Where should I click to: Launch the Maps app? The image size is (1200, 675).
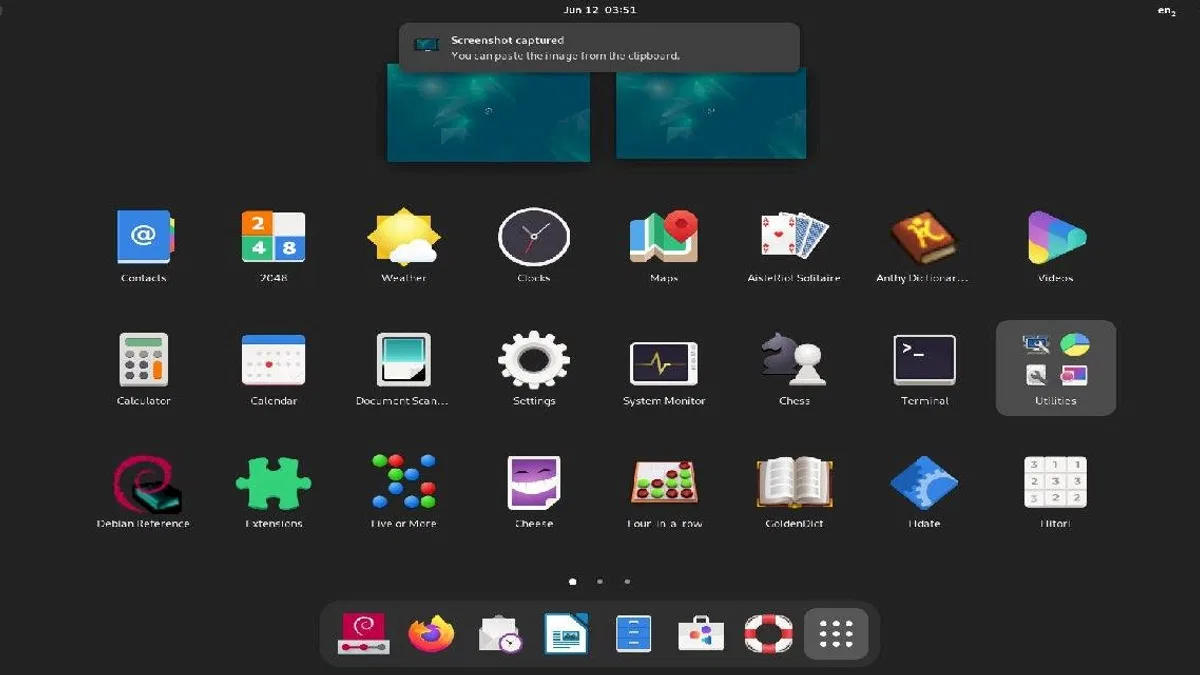664,246
